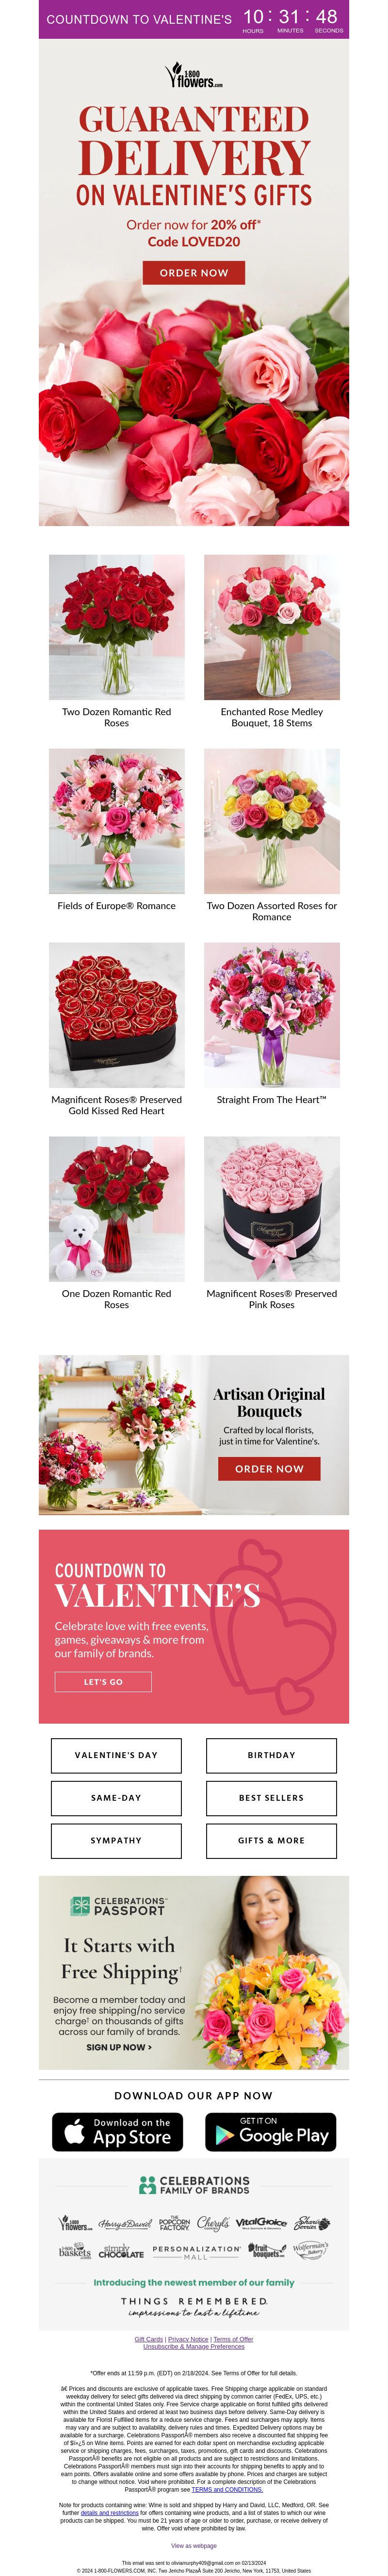388x2576 pixels.
Task: Click the SIGN UP NOW passport link
Action: pyautogui.click(x=119, y=2047)
